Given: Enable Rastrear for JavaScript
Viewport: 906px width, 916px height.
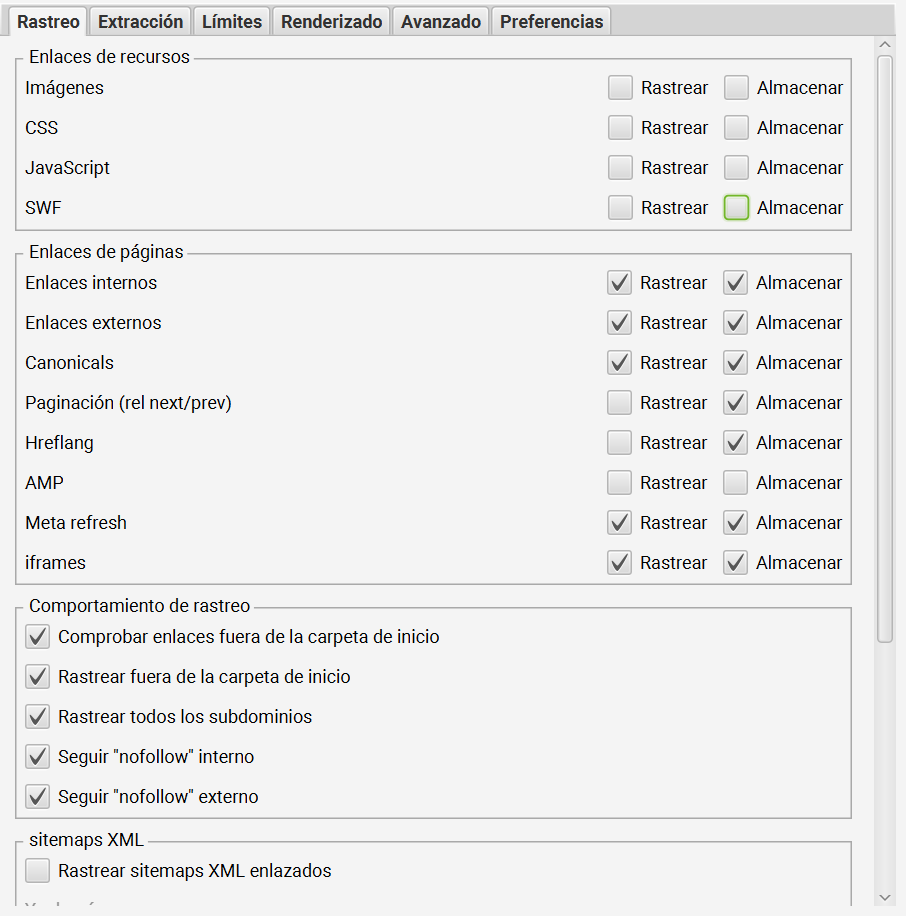Looking at the screenshot, I should pyautogui.click(x=618, y=167).
